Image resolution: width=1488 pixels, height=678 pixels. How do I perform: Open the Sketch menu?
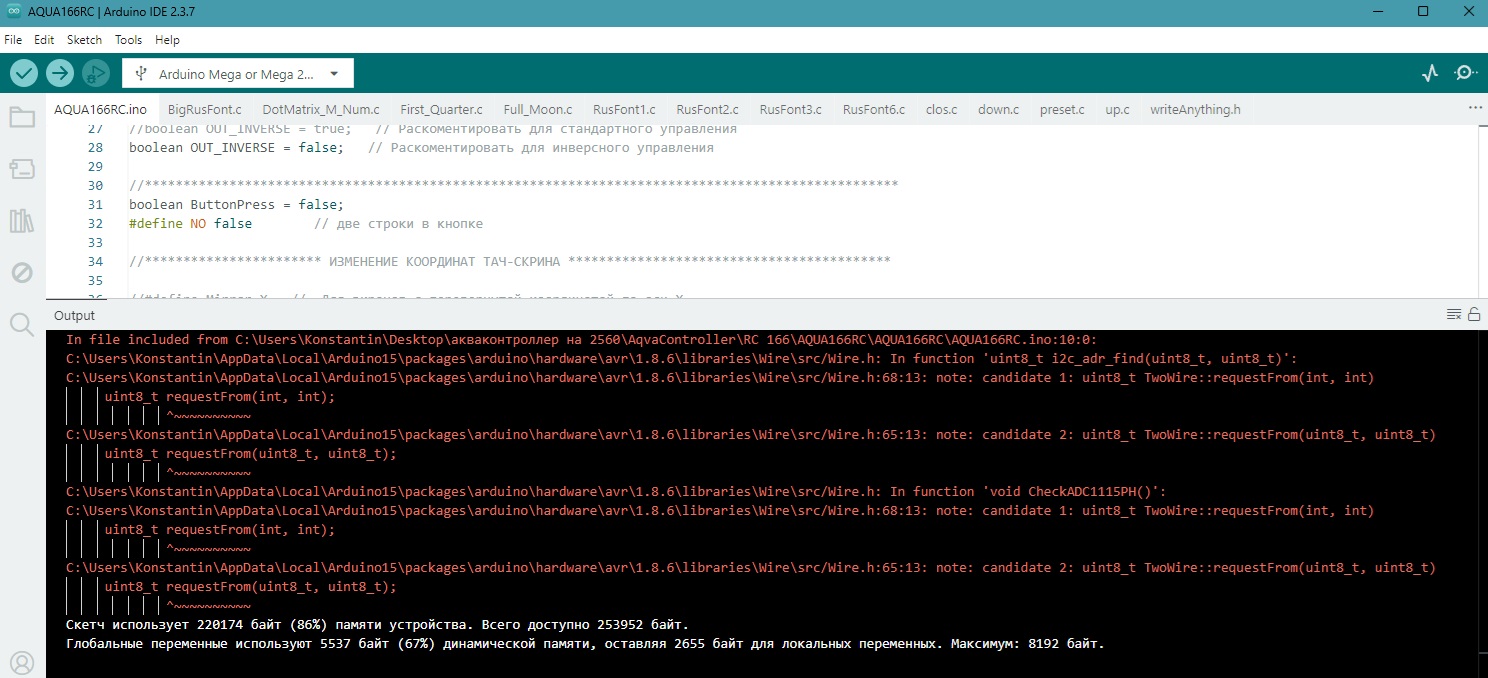(x=84, y=40)
